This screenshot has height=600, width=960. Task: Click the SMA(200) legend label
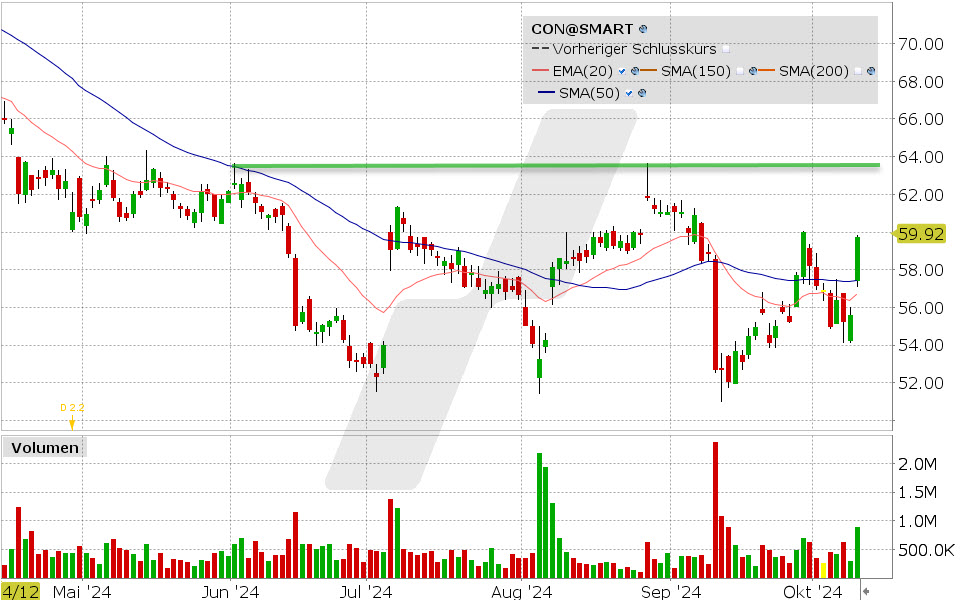click(x=814, y=71)
